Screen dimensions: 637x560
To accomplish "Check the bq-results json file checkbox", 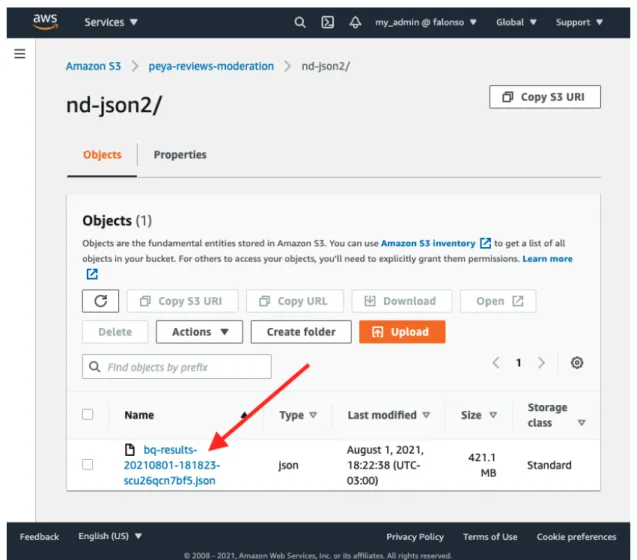I will [x=87, y=464].
